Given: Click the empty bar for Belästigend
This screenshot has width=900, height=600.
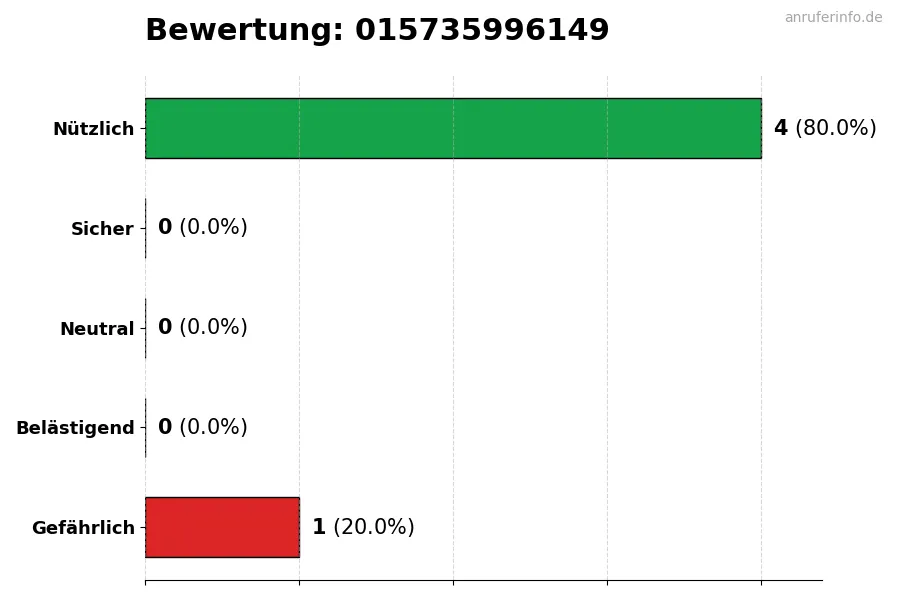Looking at the screenshot, I should [146, 428].
